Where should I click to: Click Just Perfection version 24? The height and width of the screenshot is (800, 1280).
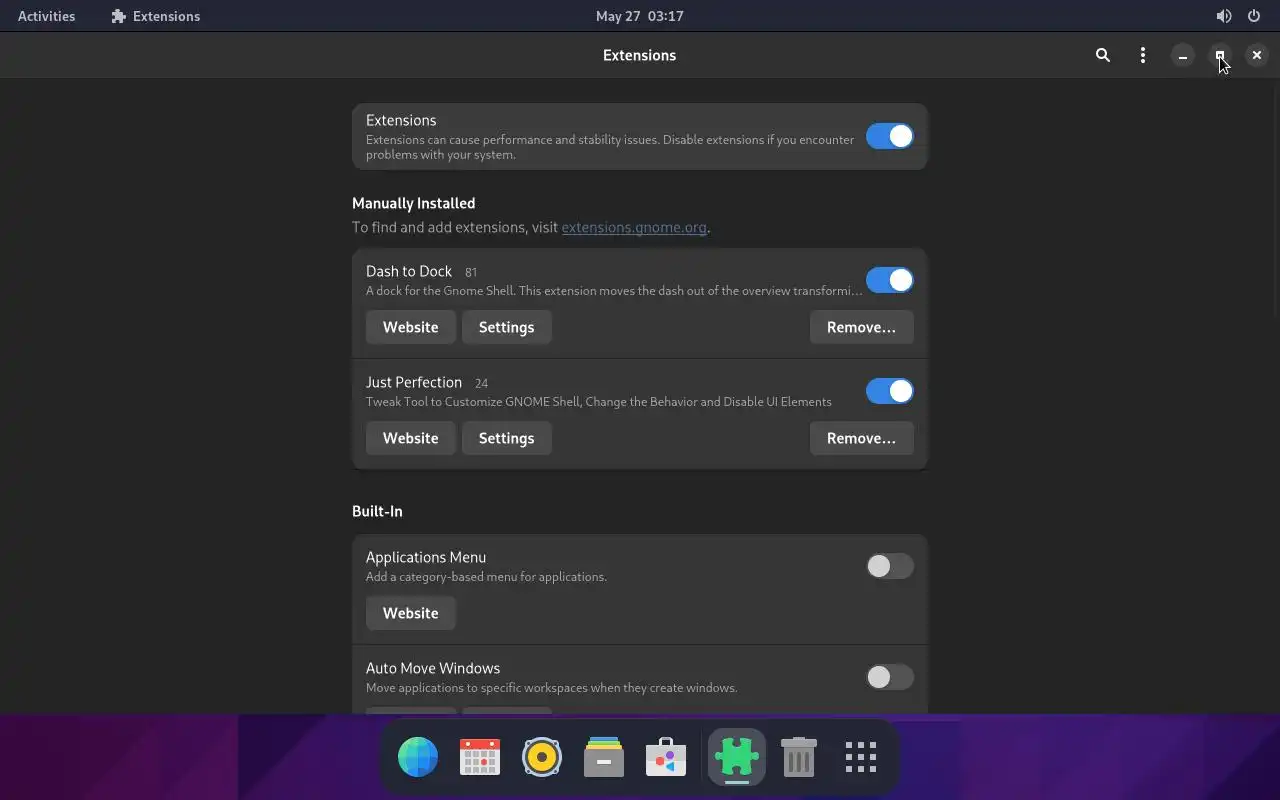(x=482, y=383)
